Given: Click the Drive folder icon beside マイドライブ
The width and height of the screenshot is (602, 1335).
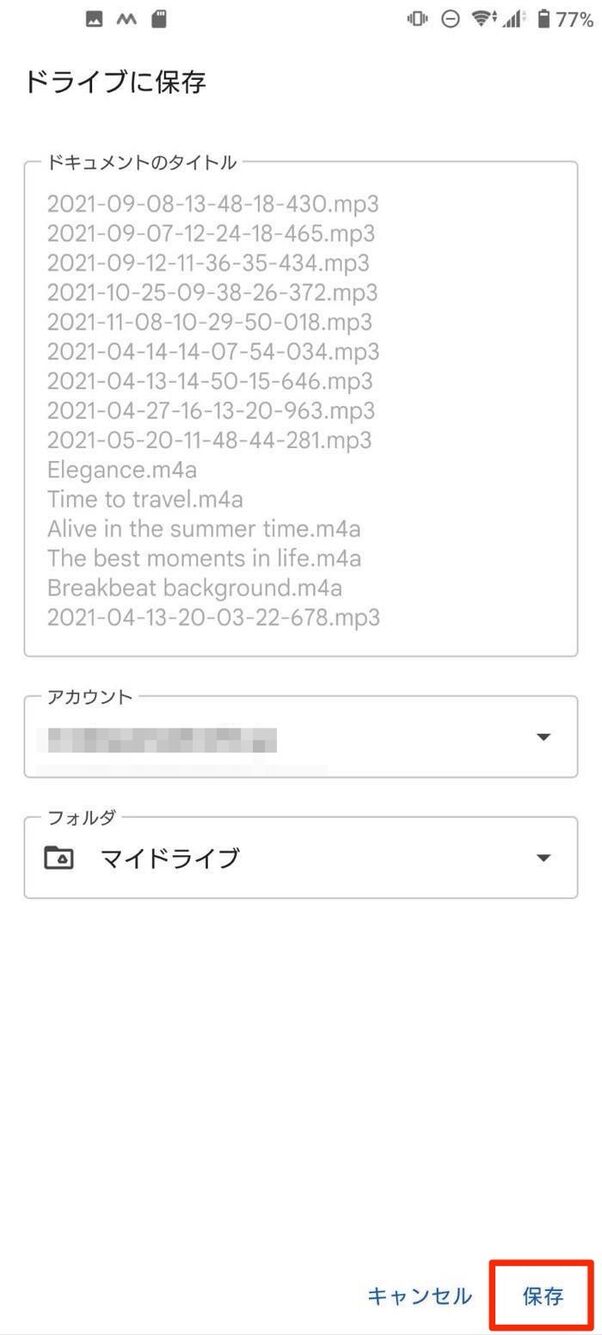Looking at the screenshot, I should pyautogui.click(x=59, y=858).
